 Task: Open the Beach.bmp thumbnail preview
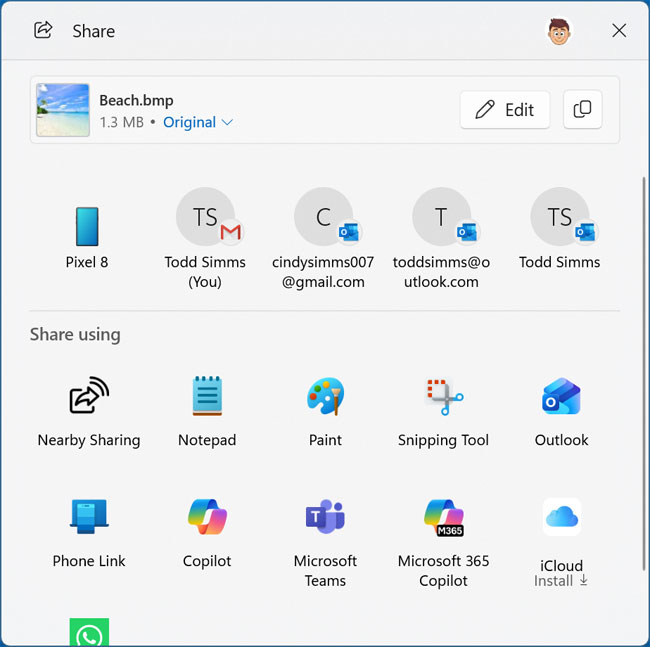pyautogui.click(x=63, y=110)
